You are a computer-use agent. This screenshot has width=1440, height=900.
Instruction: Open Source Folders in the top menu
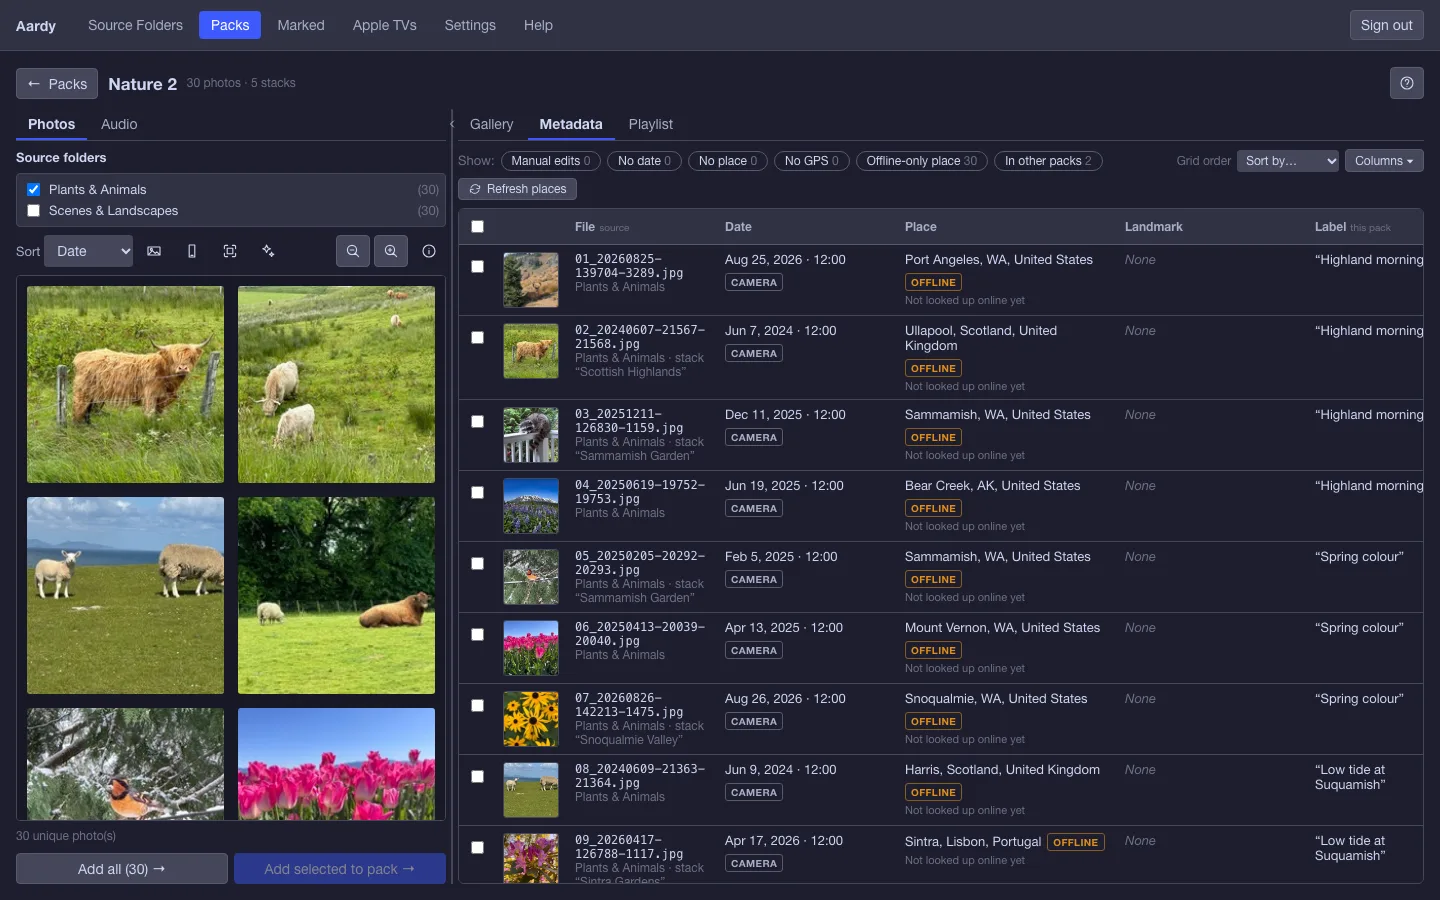tap(135, 25)
